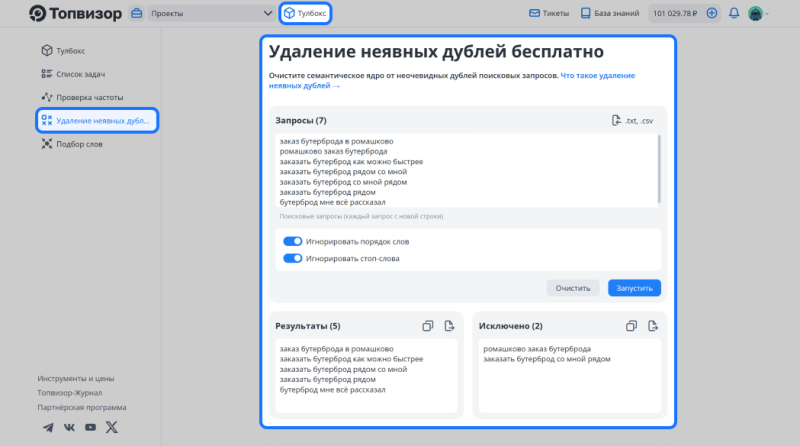Screen dimensions: 800x446
Task: Expand the Проекты dropdown
Action: (x=211, y=13)
